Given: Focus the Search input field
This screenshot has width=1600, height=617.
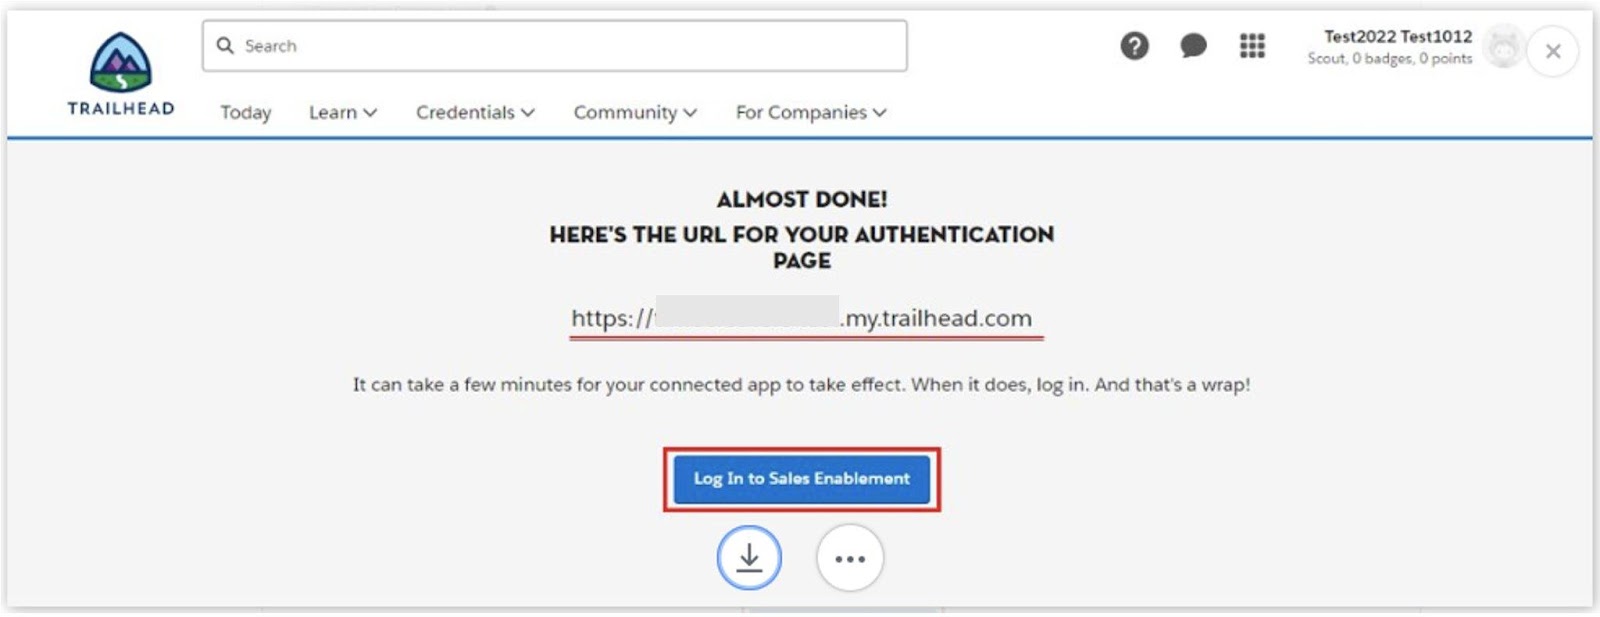Looking at the screenshot, I should (x=555, y=46).
